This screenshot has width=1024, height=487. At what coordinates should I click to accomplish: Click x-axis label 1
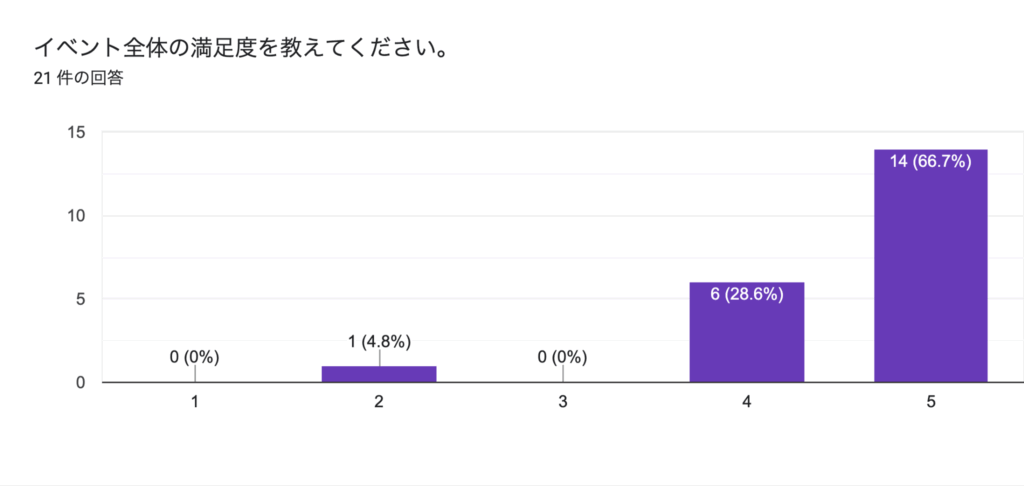(x=195, y=403)
